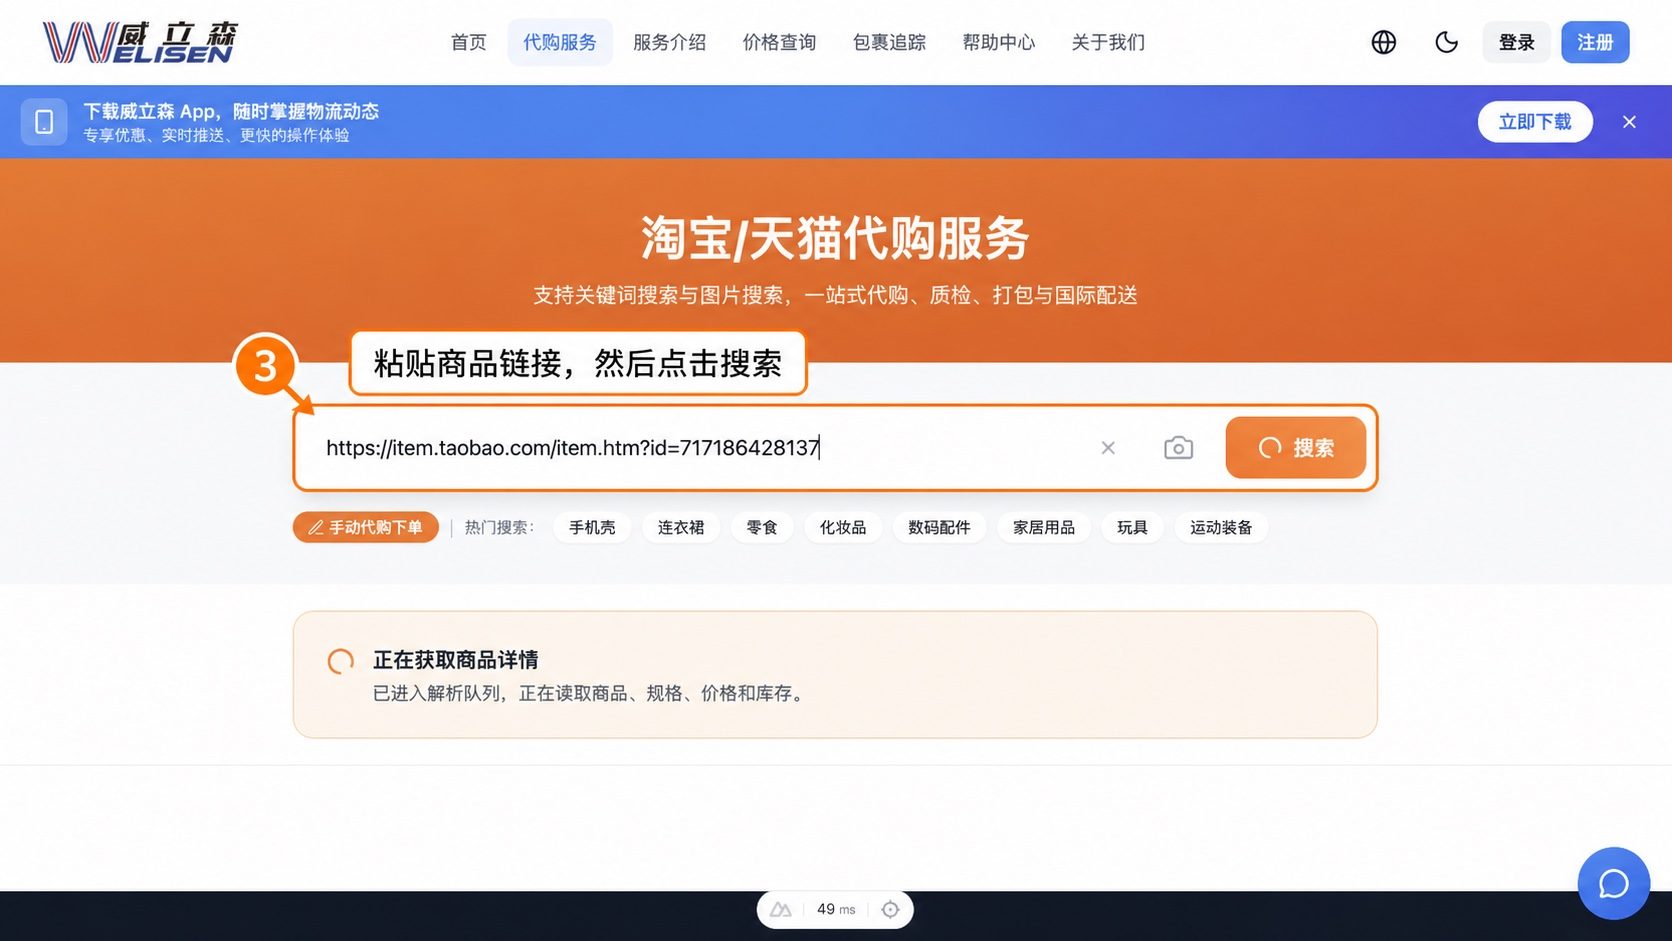This screenshot has height=941, width=1672.
Task: Open 包裹追踪 nav item
Action: pyautogui.click(x=889, y=42)
